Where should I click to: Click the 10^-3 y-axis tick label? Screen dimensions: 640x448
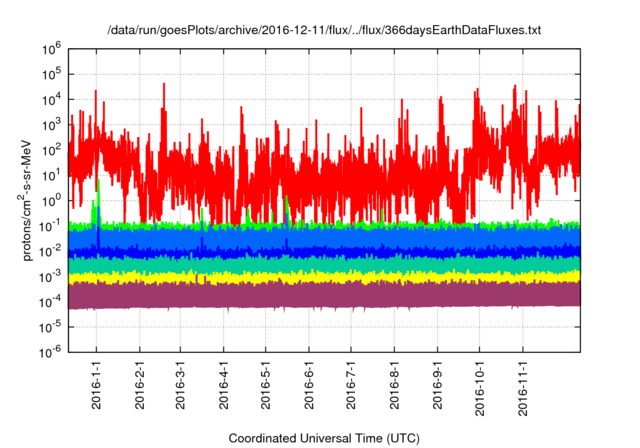click(51, 277)
